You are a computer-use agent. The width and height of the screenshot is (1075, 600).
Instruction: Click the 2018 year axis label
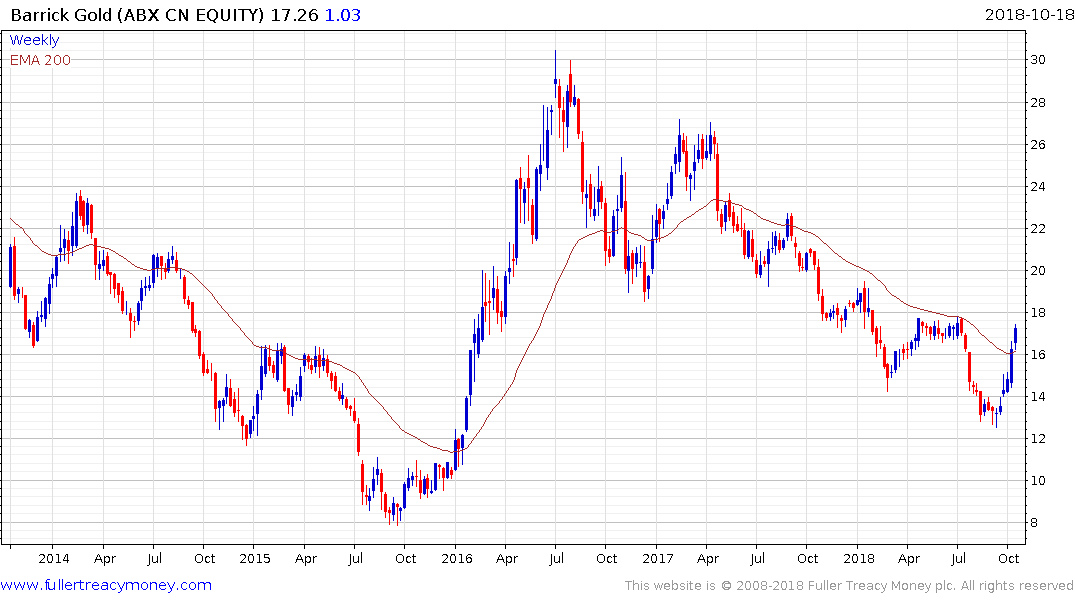pos(859,558)
